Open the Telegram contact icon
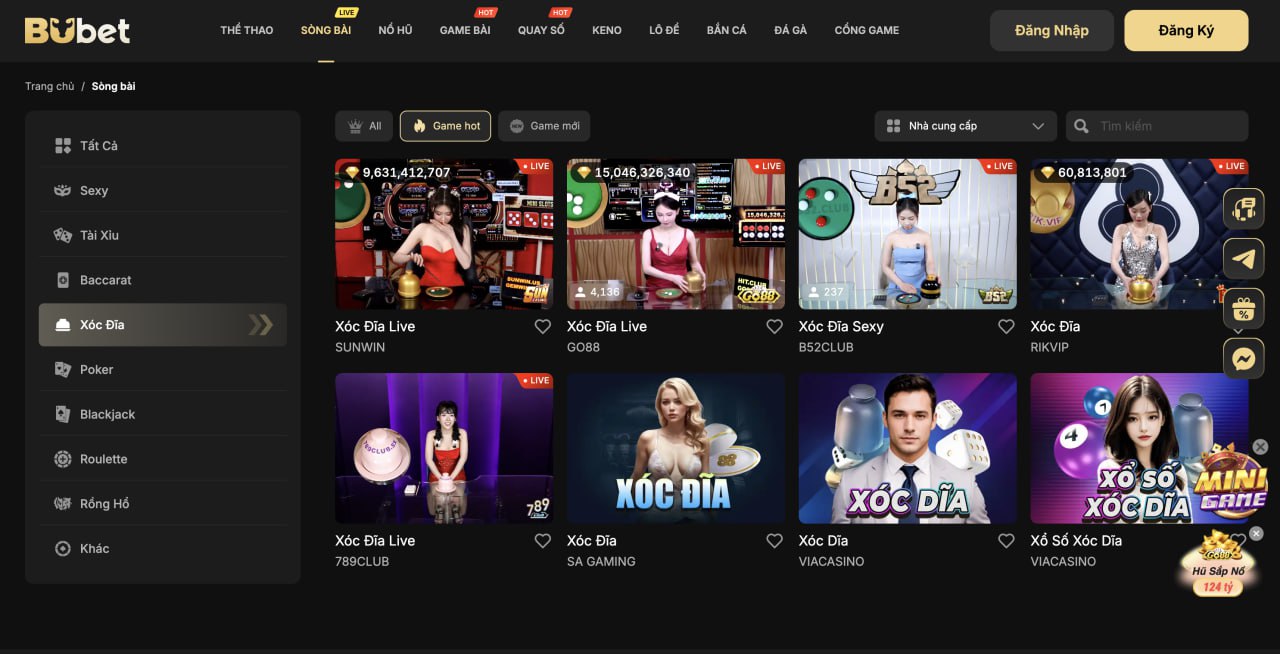Viewport: 1280px width, 654px height. 1243,259
